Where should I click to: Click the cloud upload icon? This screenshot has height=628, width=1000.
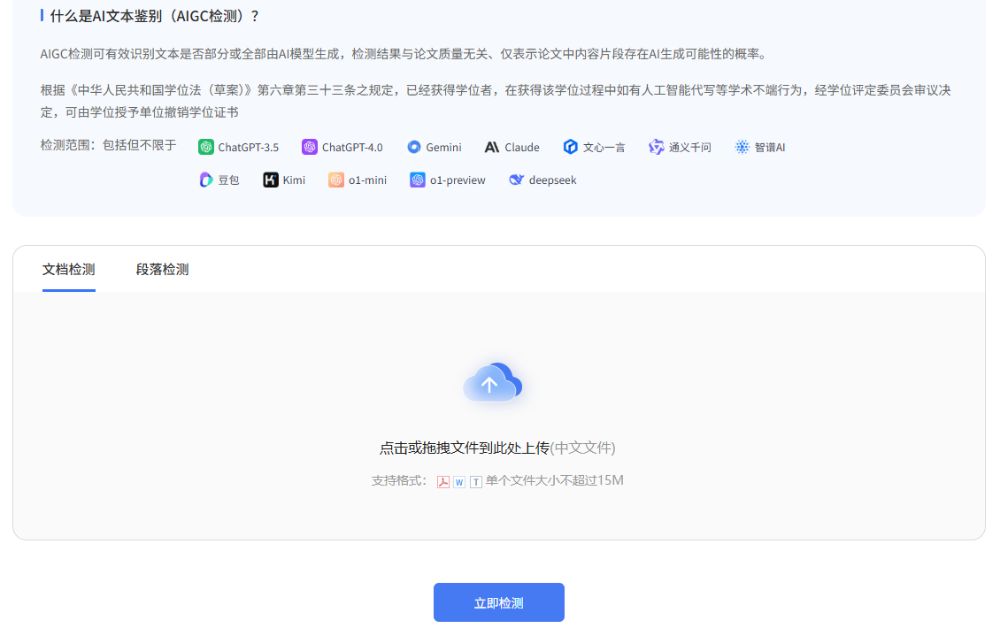492,383
